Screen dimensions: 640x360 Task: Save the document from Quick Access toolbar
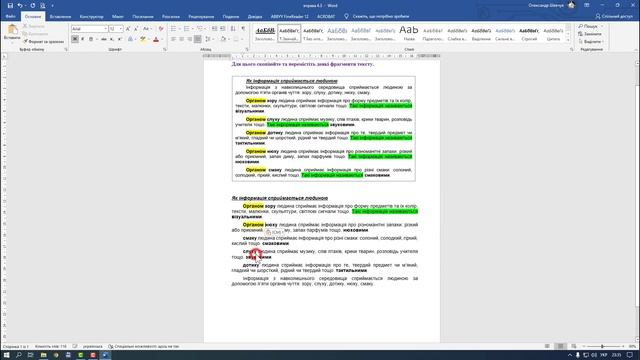pos(10,5)
